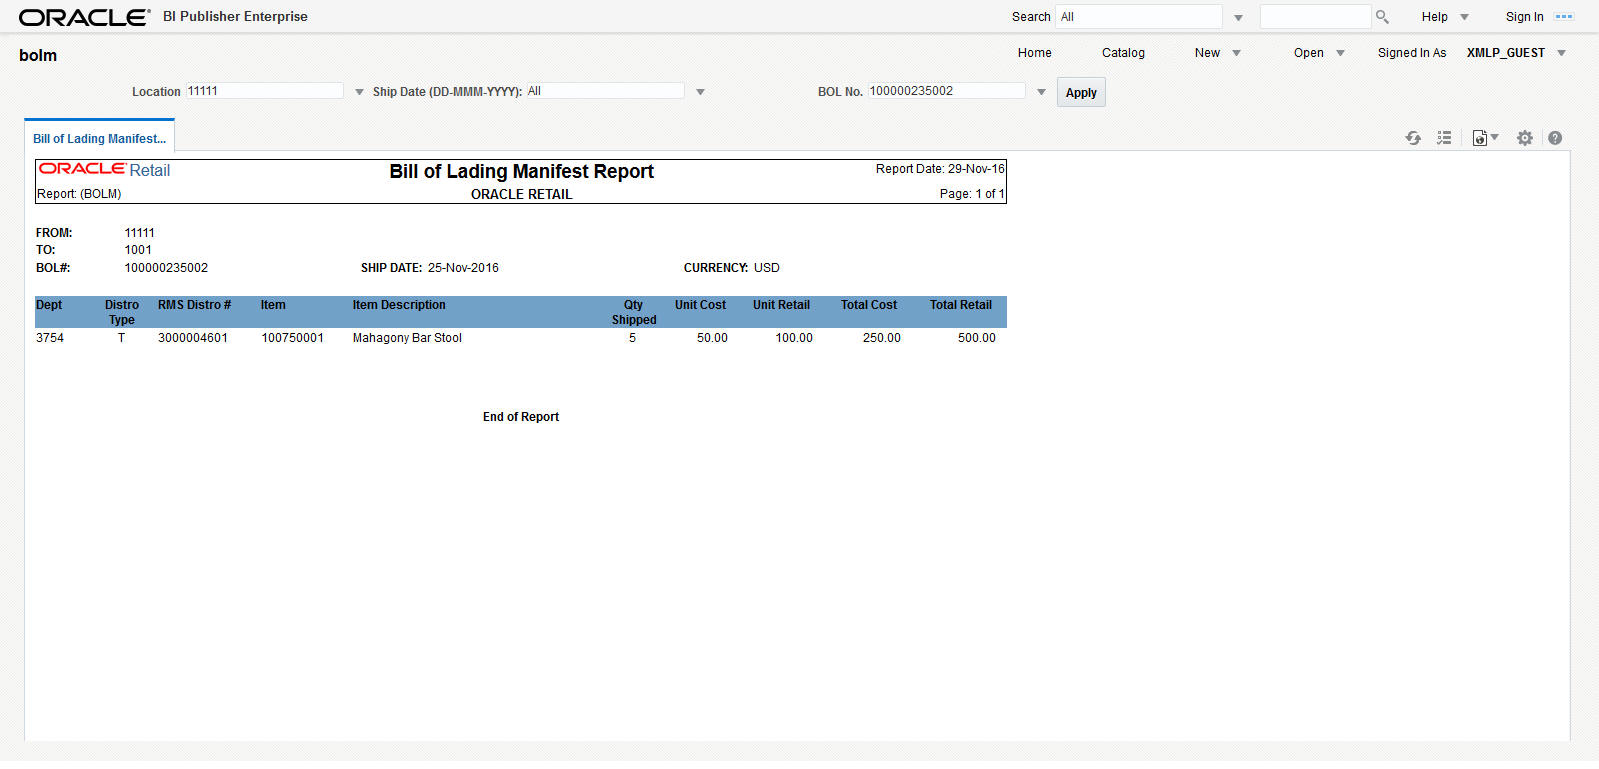The width and height of the screenshot is (1599, 769).
Task: Click the Unit Cost value 50.00
Action: click(712, 338)
